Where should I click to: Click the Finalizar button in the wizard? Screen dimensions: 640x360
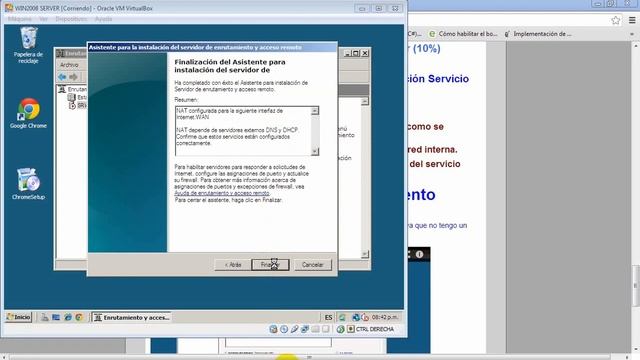pyautogui.click(x=270, y=264)
